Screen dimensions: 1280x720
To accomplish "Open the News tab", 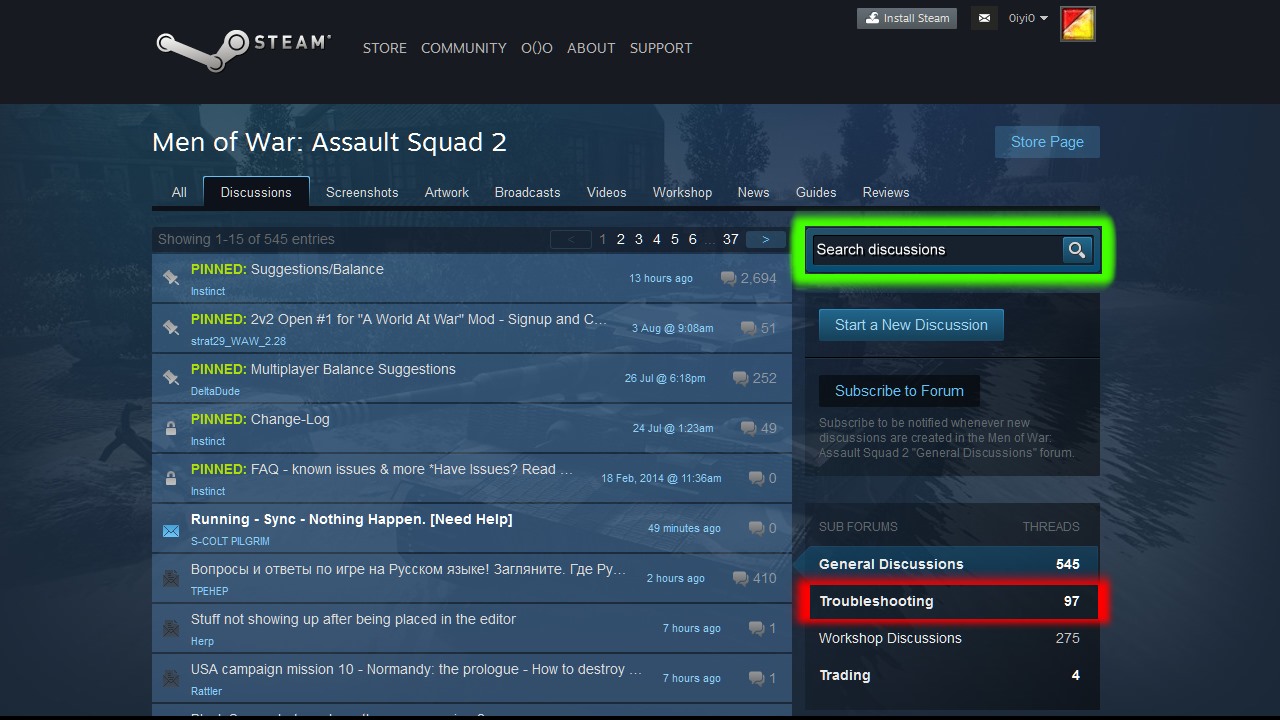I will 754,192.
